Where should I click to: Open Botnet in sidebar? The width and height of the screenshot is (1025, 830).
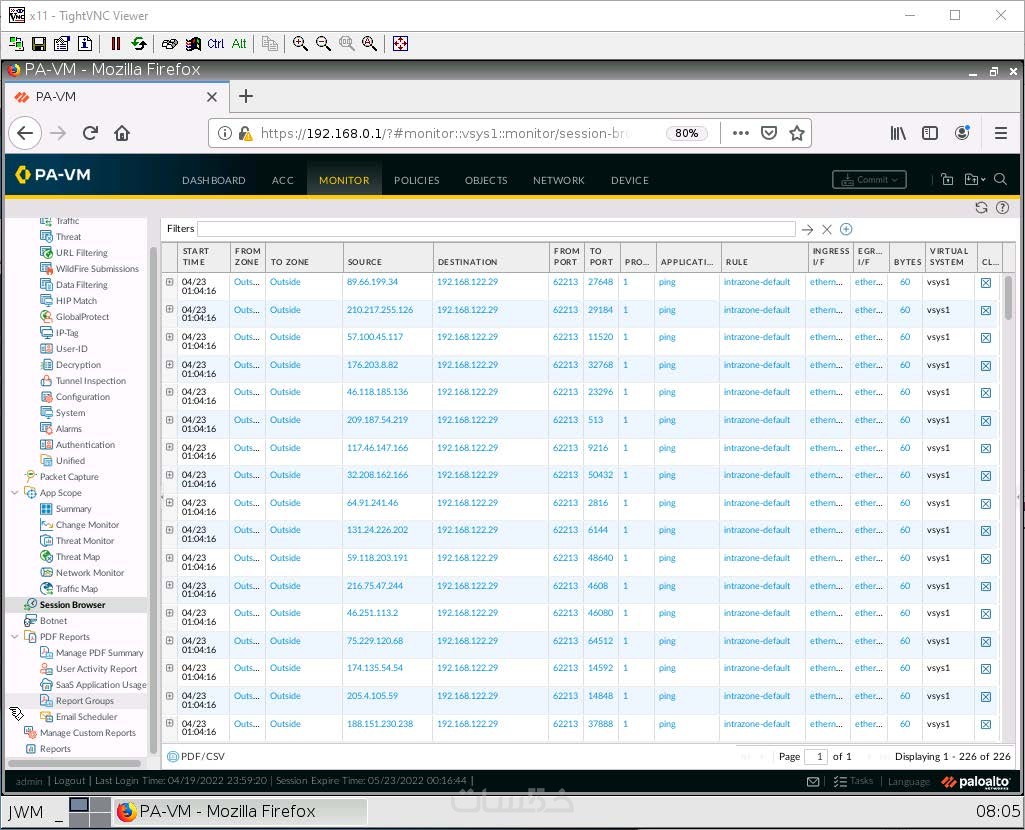pyautogui.click(x=53, y=621)
